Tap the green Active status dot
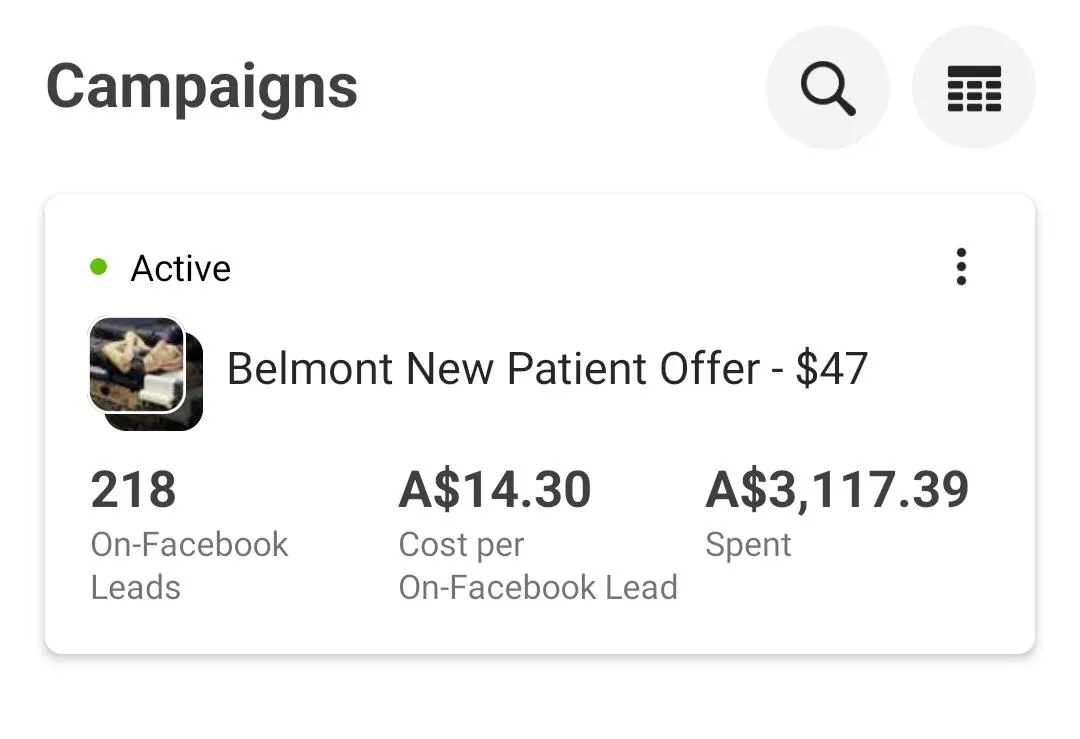Screen dimensions: 1080x739 coord(98,267)
